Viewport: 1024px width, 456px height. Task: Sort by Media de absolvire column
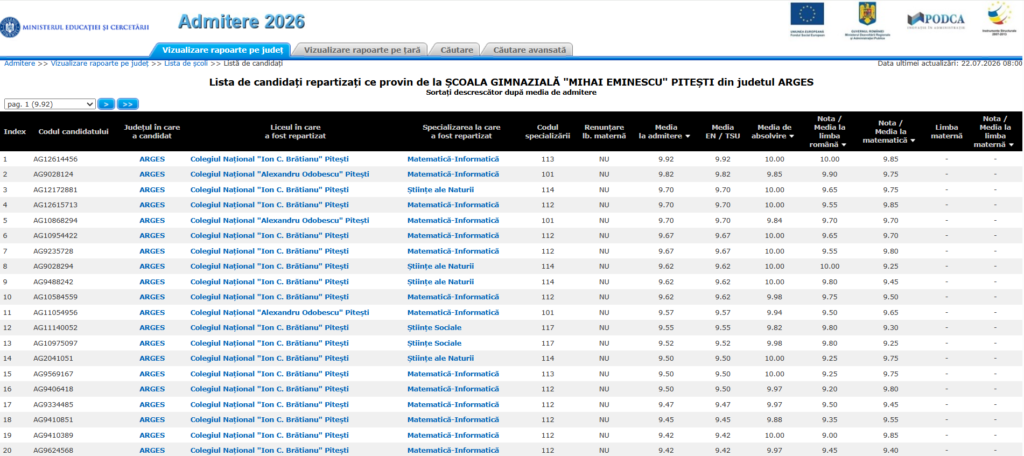[774, 131]
